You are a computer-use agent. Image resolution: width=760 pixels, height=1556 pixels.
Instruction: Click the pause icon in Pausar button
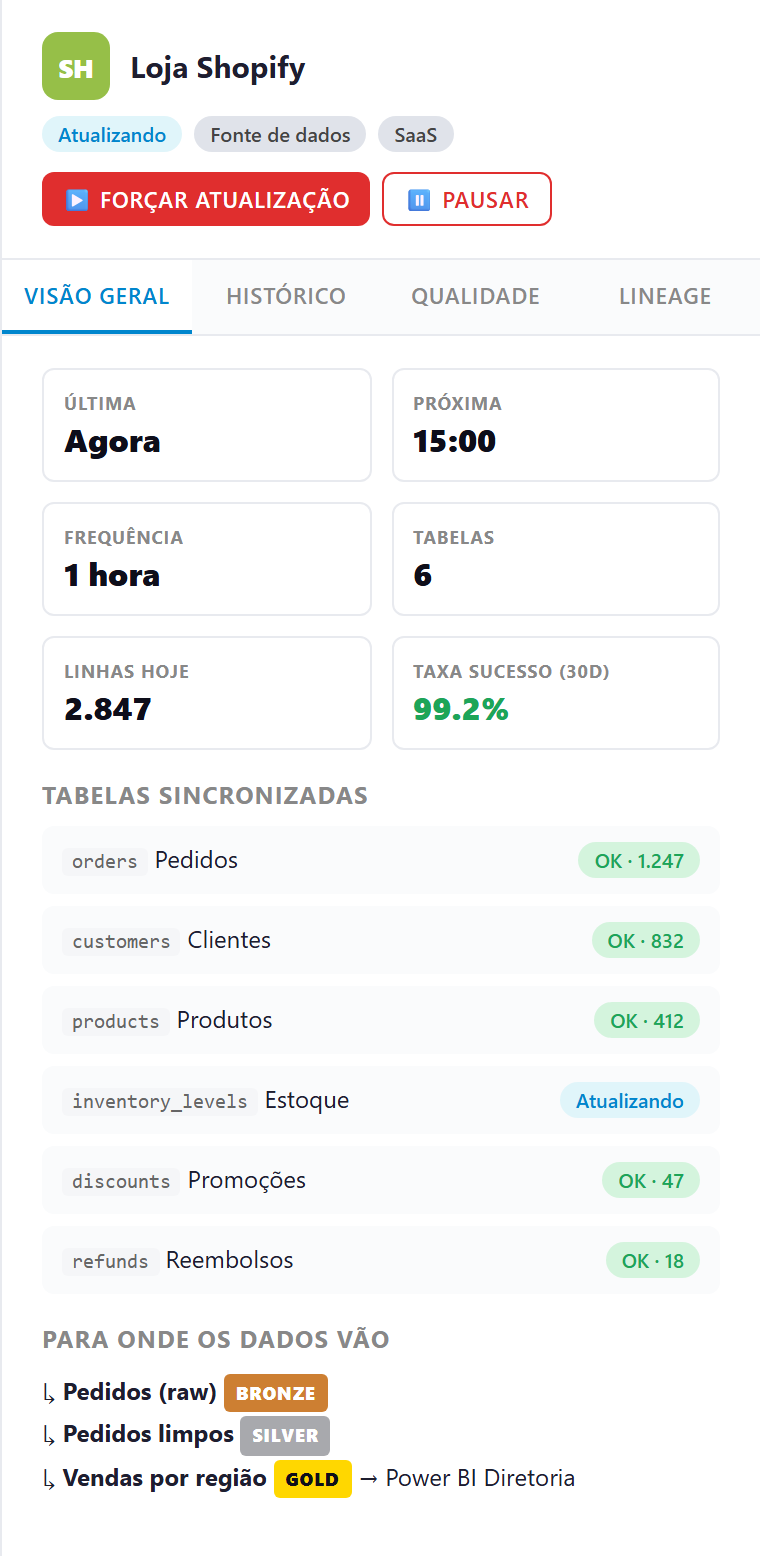(419, 200)
